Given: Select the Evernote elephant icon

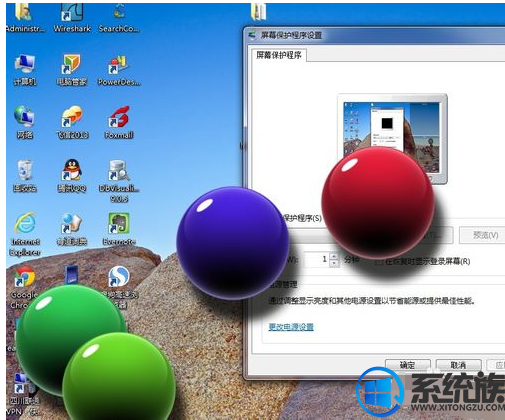Looking at the screenshot, I should 119,223.
